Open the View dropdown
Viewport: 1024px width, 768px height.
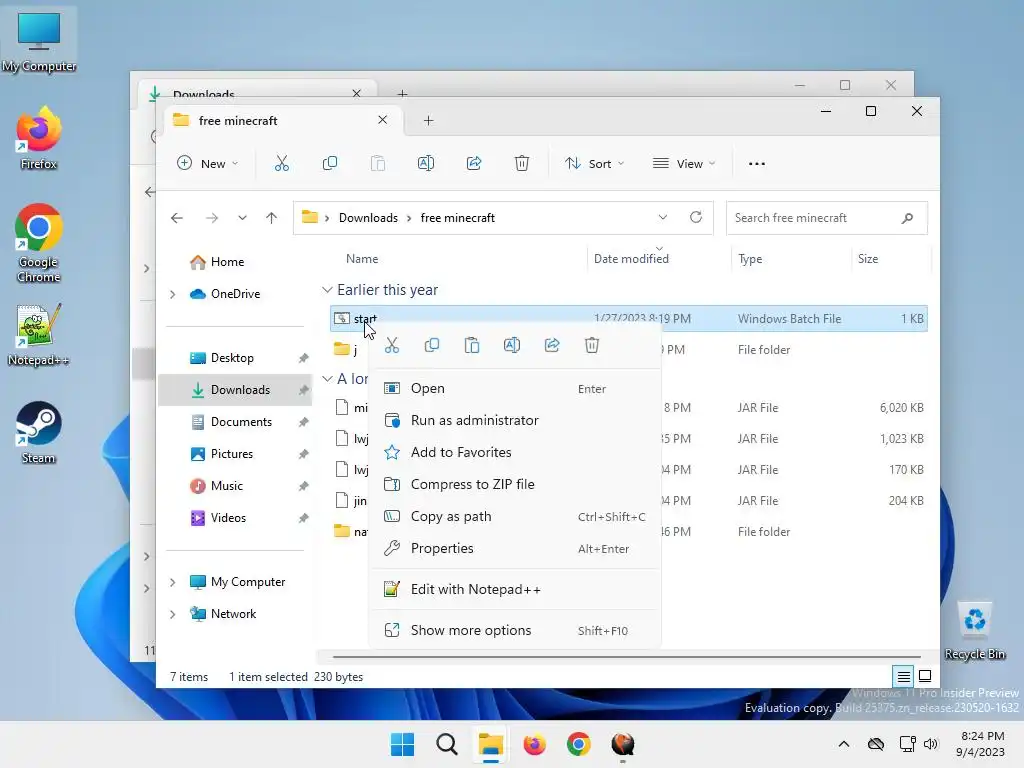tap(684, 163)
